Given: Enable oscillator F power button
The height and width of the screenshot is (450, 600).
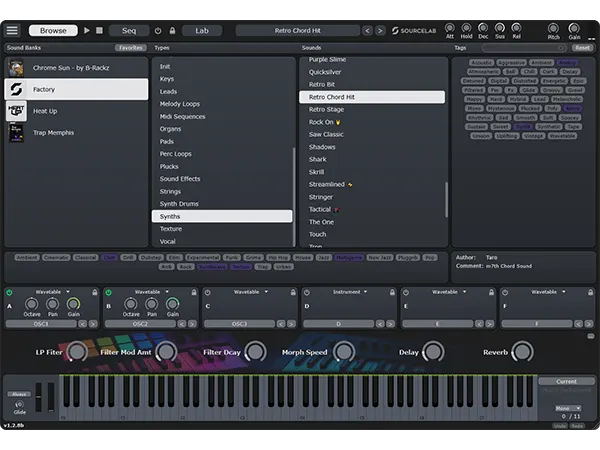Looking at the screenshot, I should click(505, 292).
